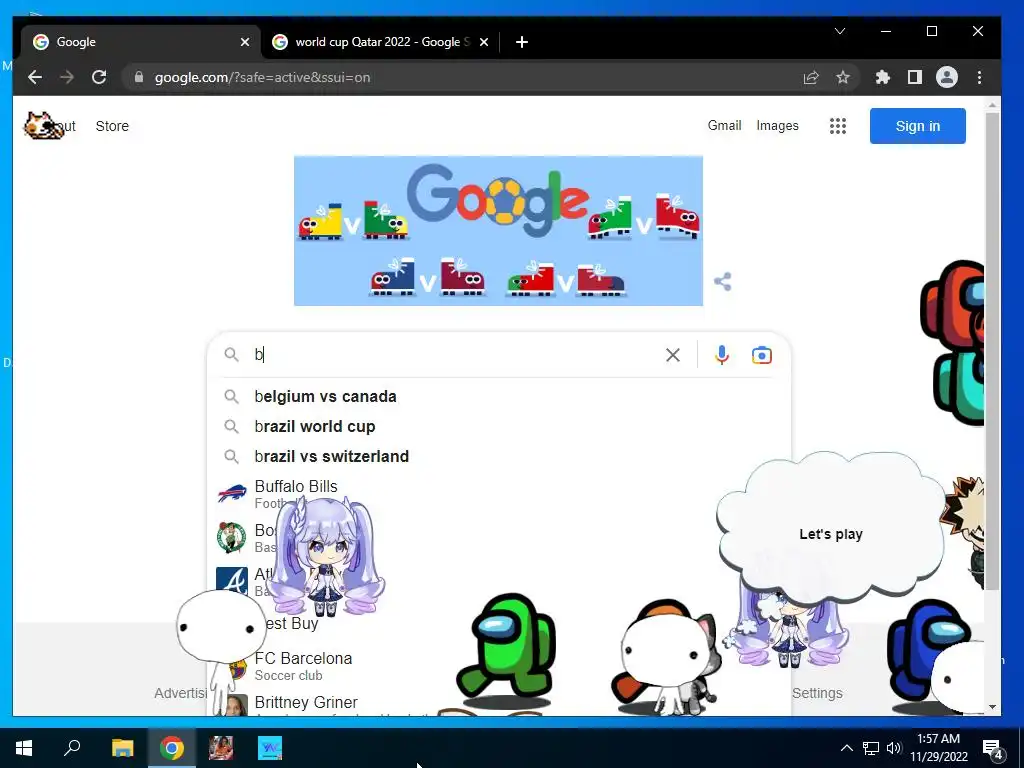Click the page vertical scrollbar
The height and width of the screenshot is (768, 1024).
tap(992, 351)
